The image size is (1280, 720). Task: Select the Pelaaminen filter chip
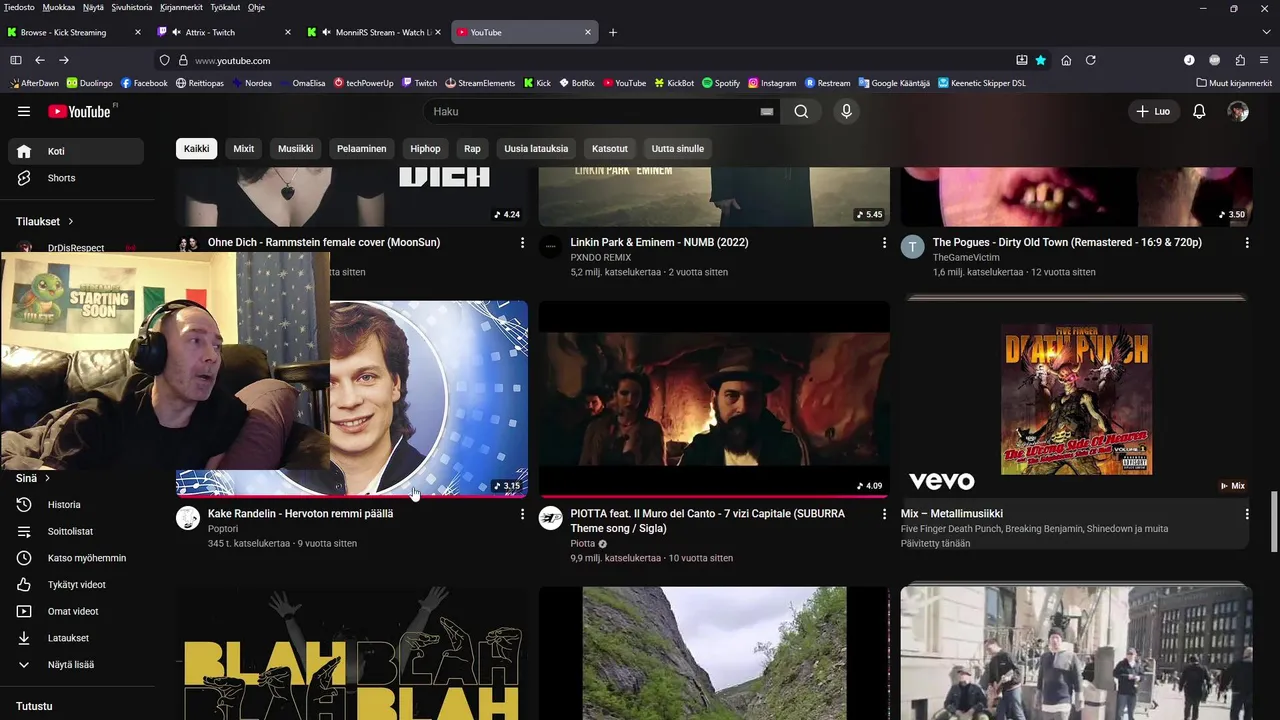[362, 149]
